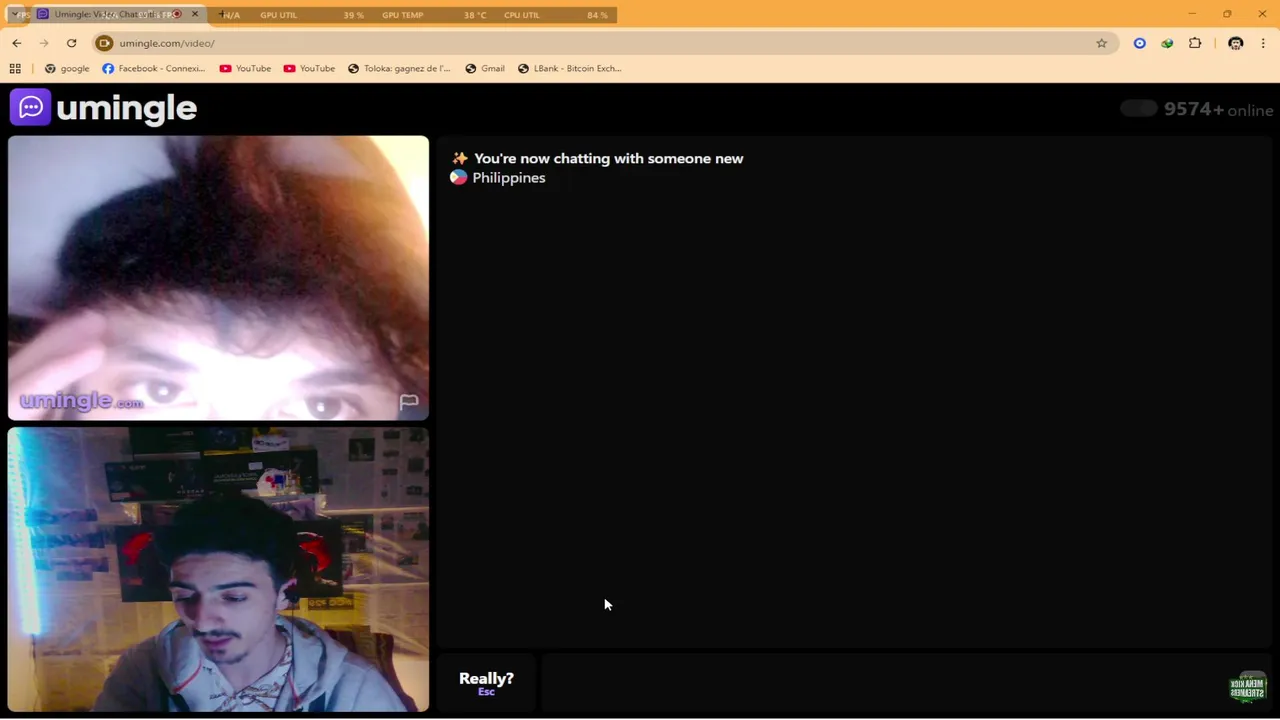The image size is (1280, 720).
Task: Open the Toloka: gagnez de l'... bookmark
Action: click(399, 68)
